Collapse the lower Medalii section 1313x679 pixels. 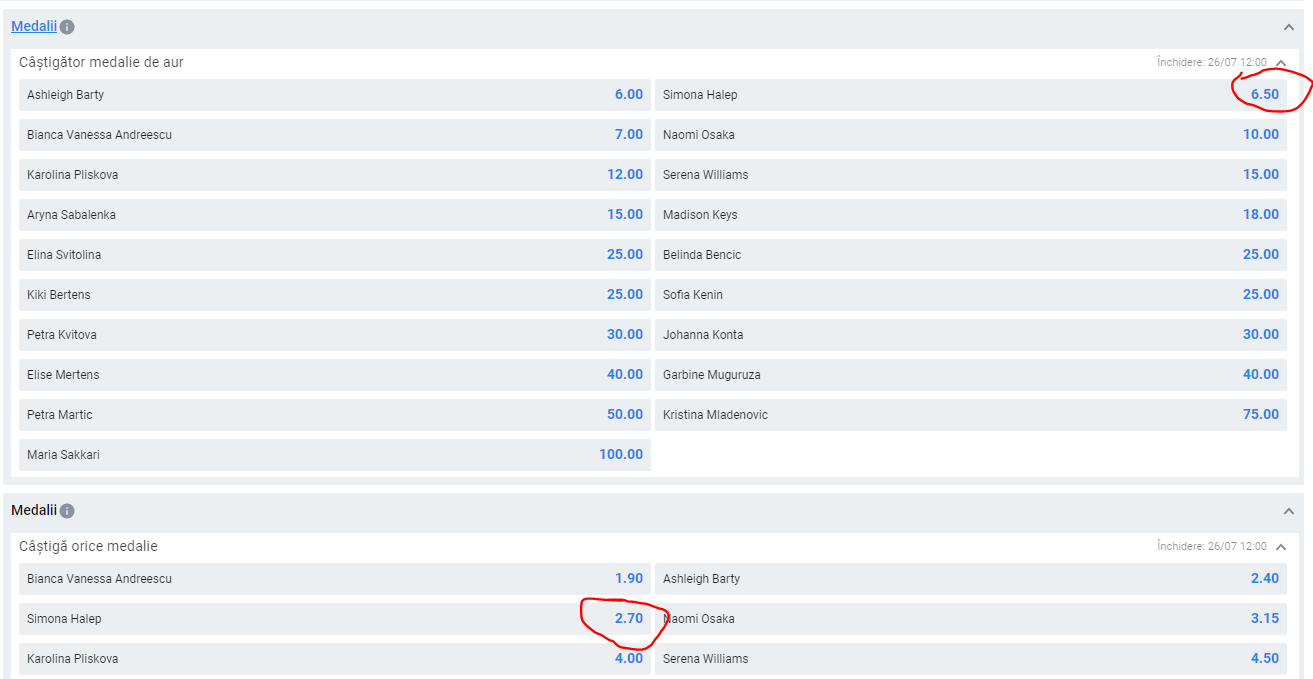tap(1288, 511)
